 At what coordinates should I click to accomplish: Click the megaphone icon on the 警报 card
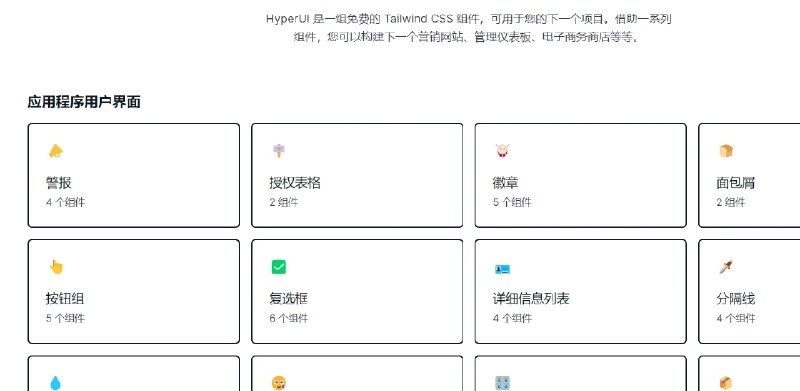click(x=56, y=151)
